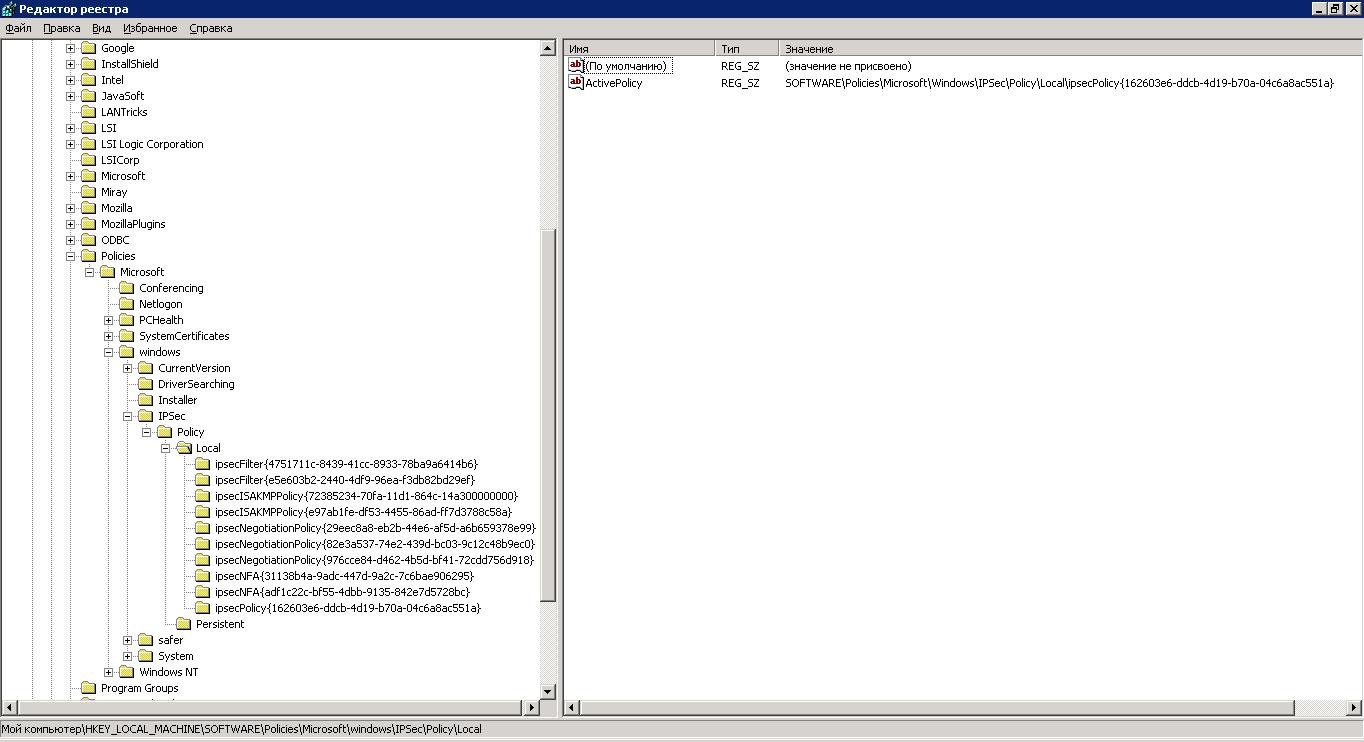Click the Значение column header
Image resolution: width=1364 pixels, height=742 pixels.
click(1070, 48)
